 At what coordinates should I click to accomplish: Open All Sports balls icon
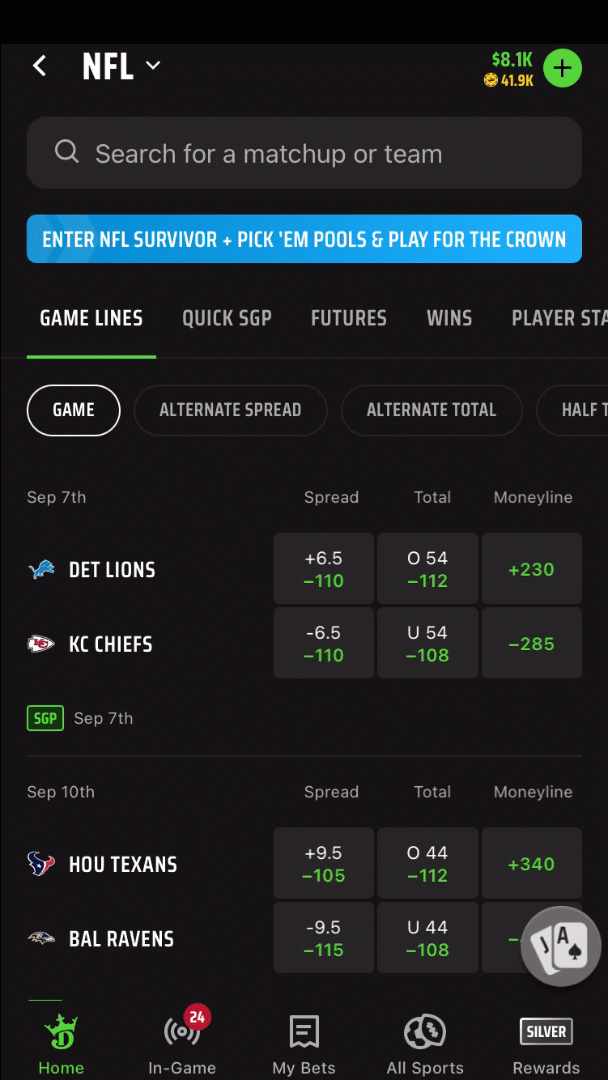pyautogui.click(x=425, y=1032)
